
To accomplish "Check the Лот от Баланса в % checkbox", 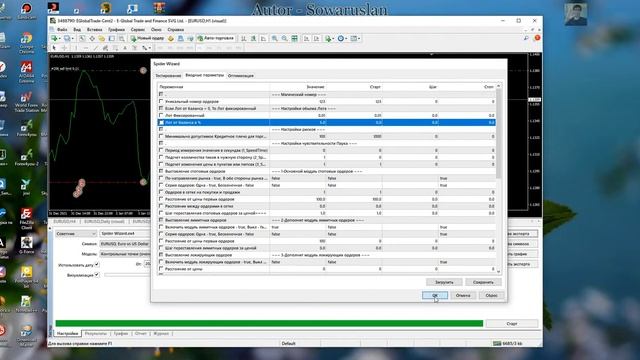I will coord(161,122).
